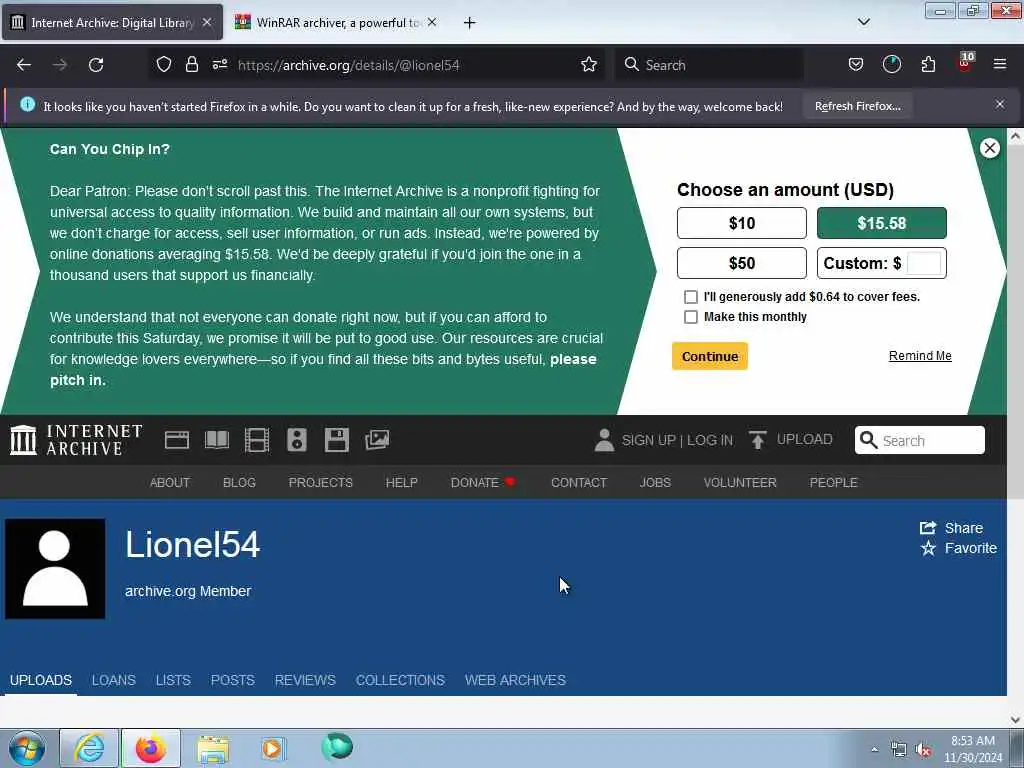Go back with the browser back arrow
Viewport: 1024px width, 768px height.
coord(24,65)
